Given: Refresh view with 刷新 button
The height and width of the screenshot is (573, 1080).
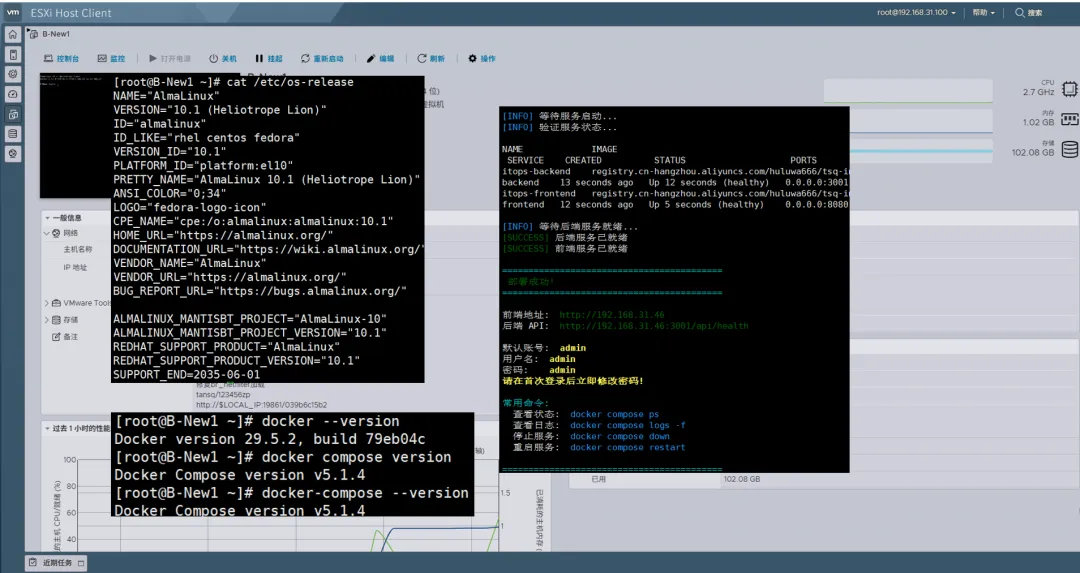Looking at the screenshot, I should pos(431,59).
